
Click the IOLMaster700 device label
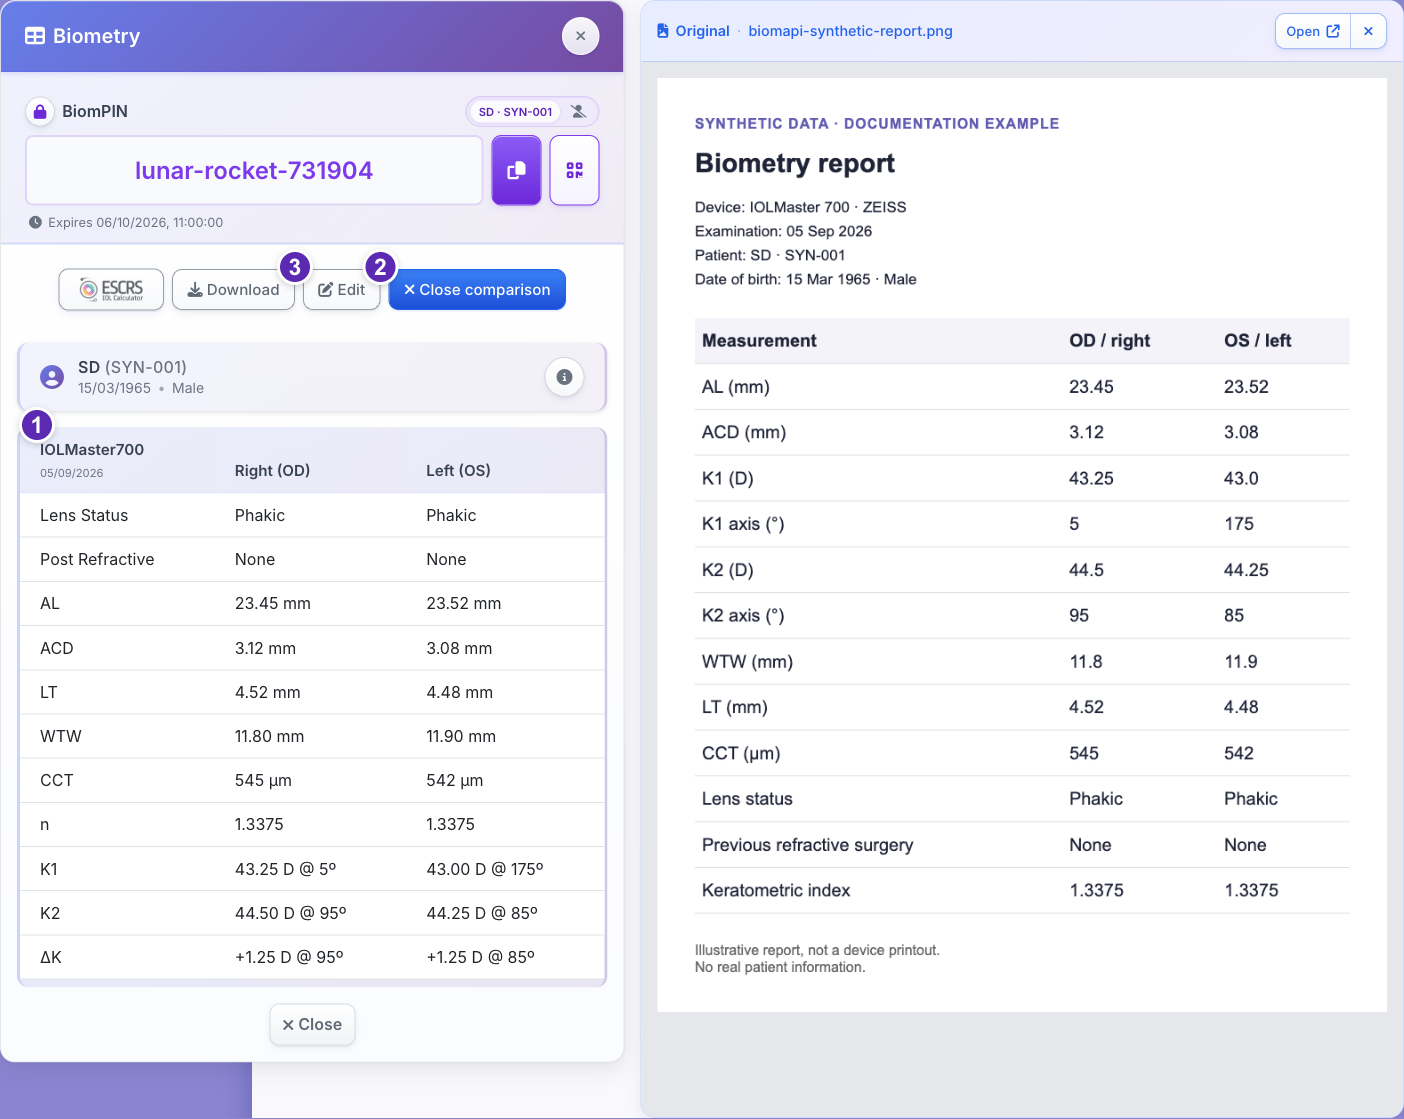click(x=92, y=449)
